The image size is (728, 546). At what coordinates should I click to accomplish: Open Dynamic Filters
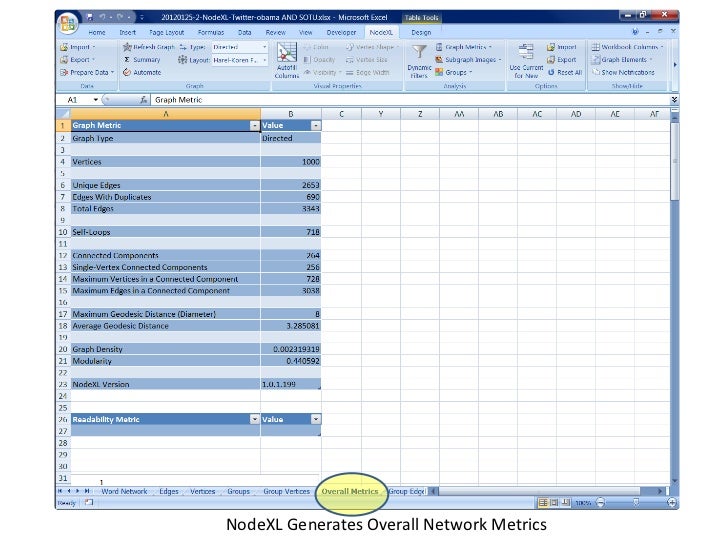point(419,61)
